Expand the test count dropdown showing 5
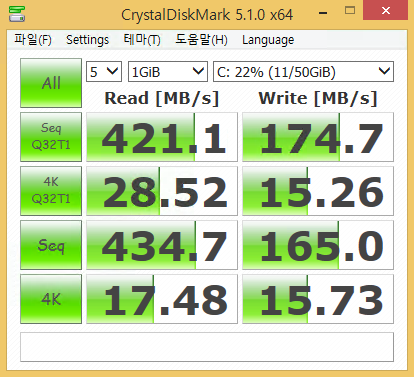This screenshot has width=414, height=377. tap(104, 72)
